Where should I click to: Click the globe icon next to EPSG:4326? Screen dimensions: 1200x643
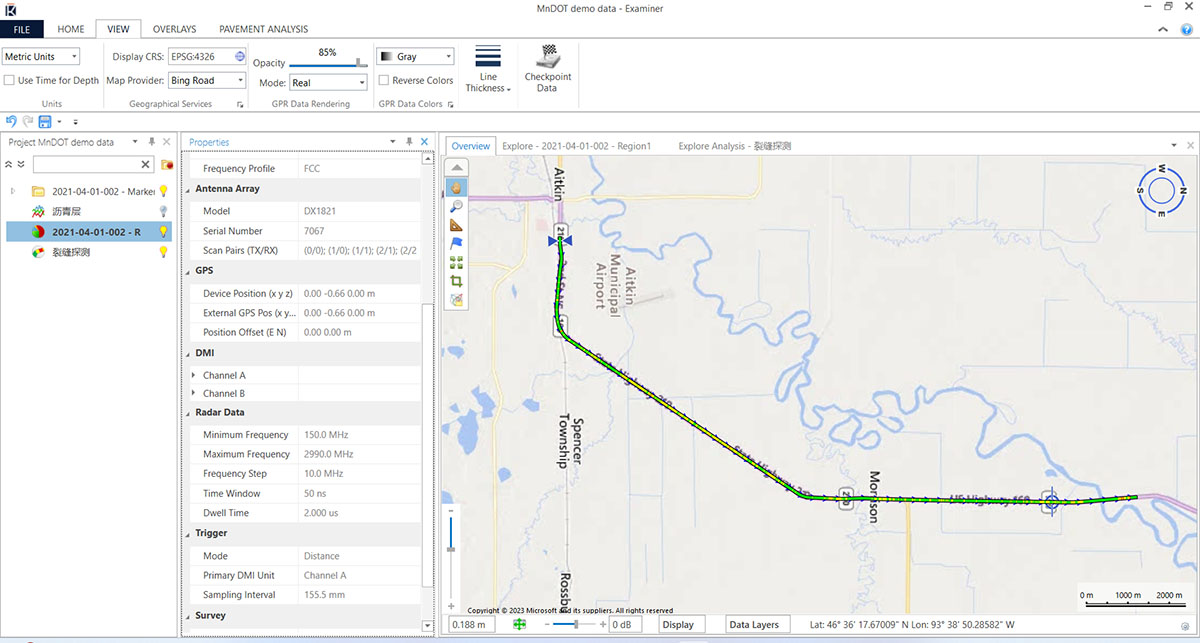pyautogui.click(x=239, y=56)
